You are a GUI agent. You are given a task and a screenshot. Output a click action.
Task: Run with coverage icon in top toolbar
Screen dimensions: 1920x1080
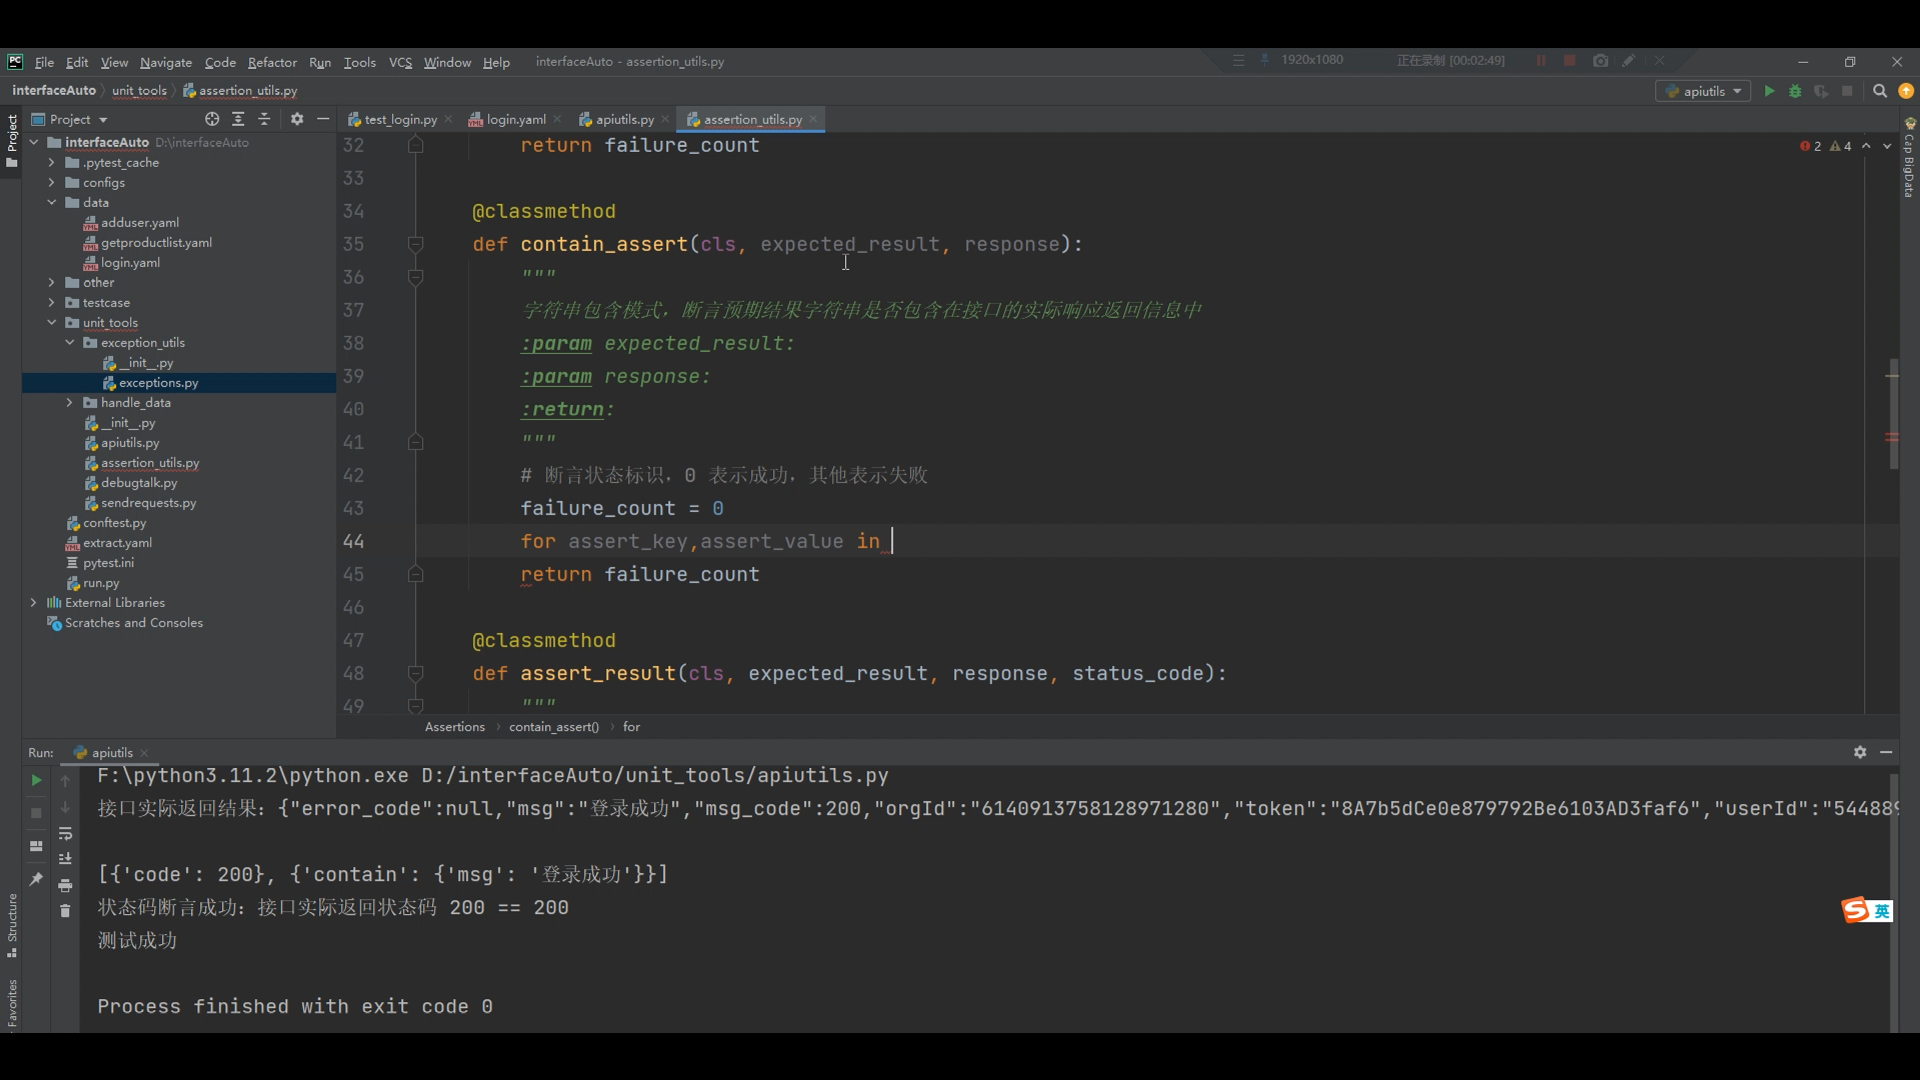click(1821, 91)
